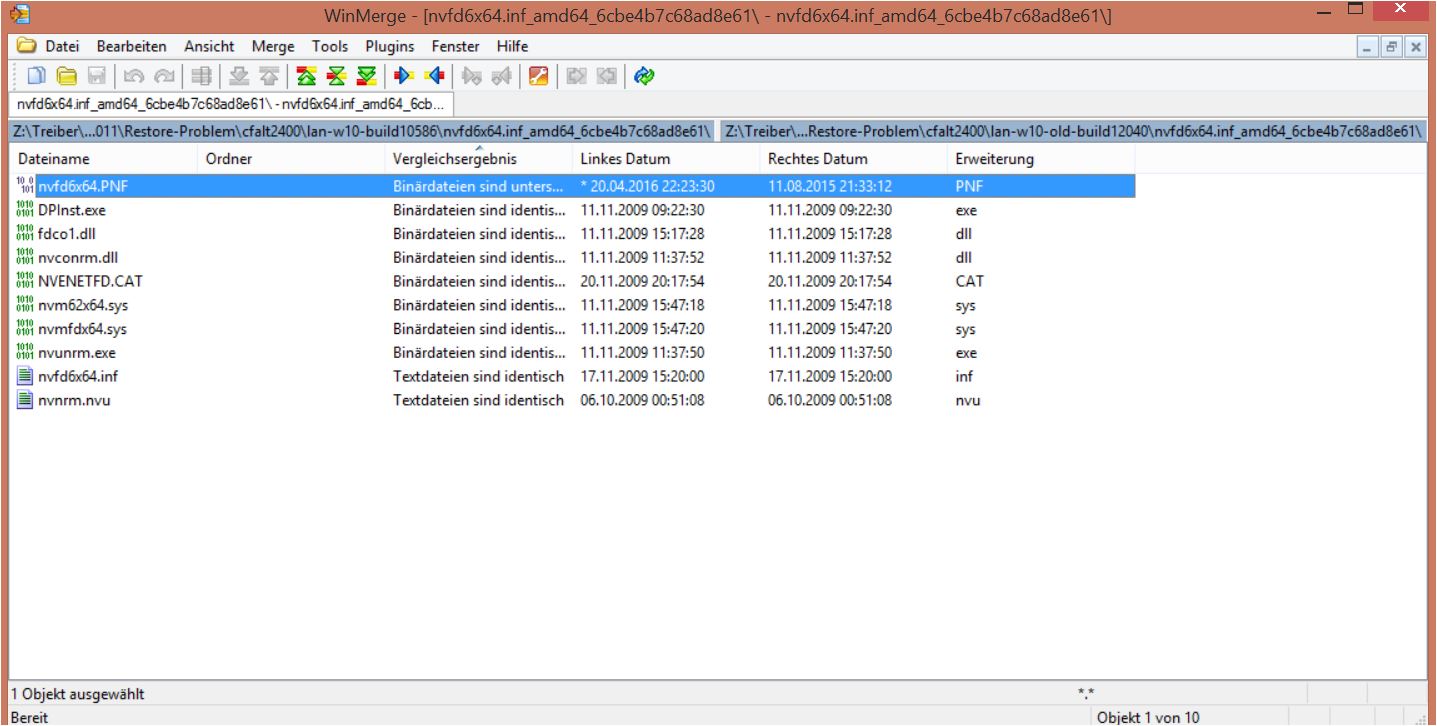Click the copy to right arrow icon
Viewport: 1437px width, 726px height.
[x=404, y=76]
